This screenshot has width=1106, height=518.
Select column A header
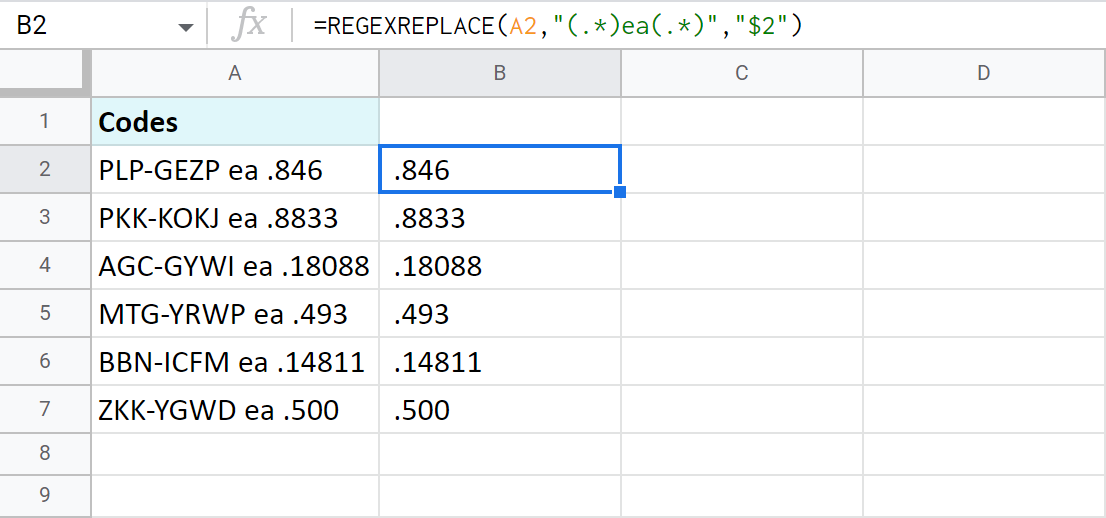point(235,73)
